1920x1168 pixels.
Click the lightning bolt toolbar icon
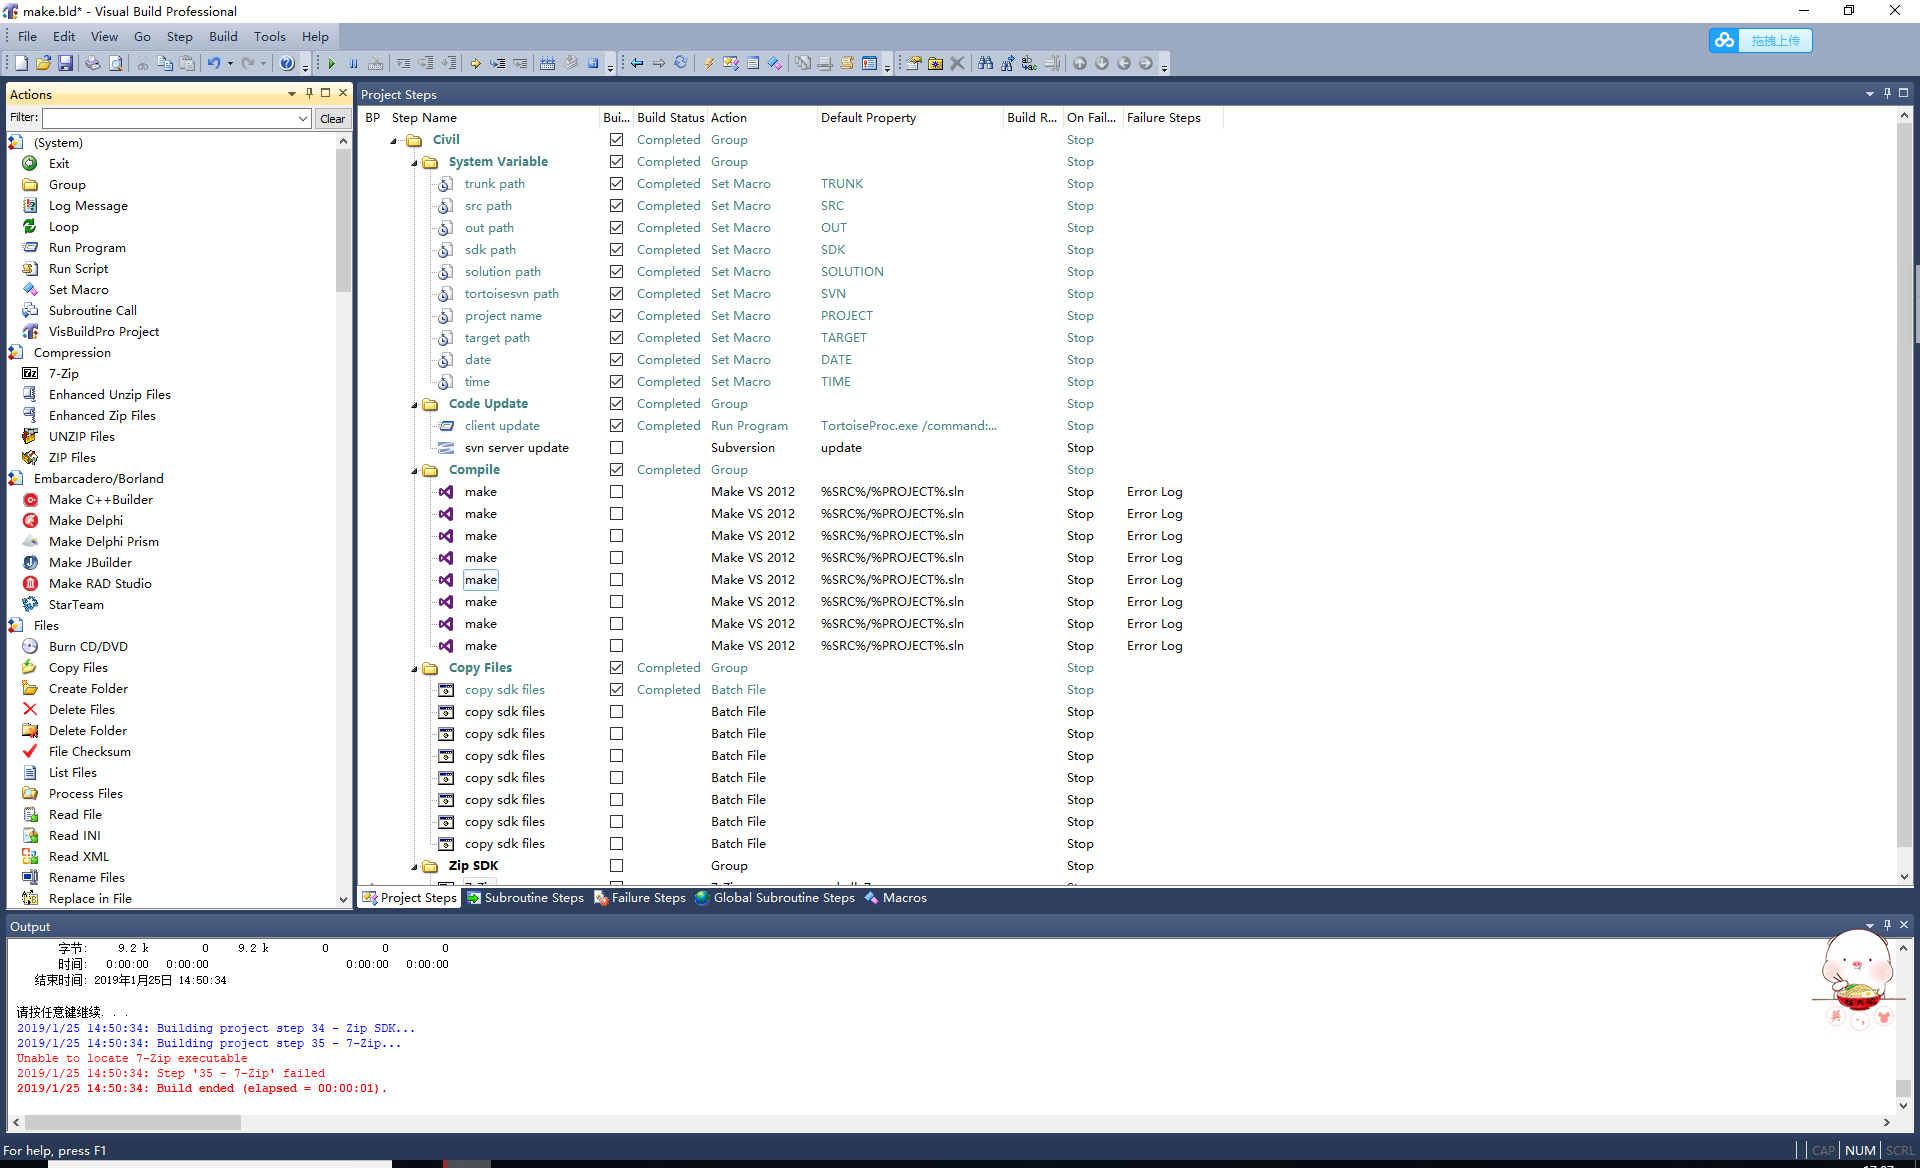(x=709, y=63)
